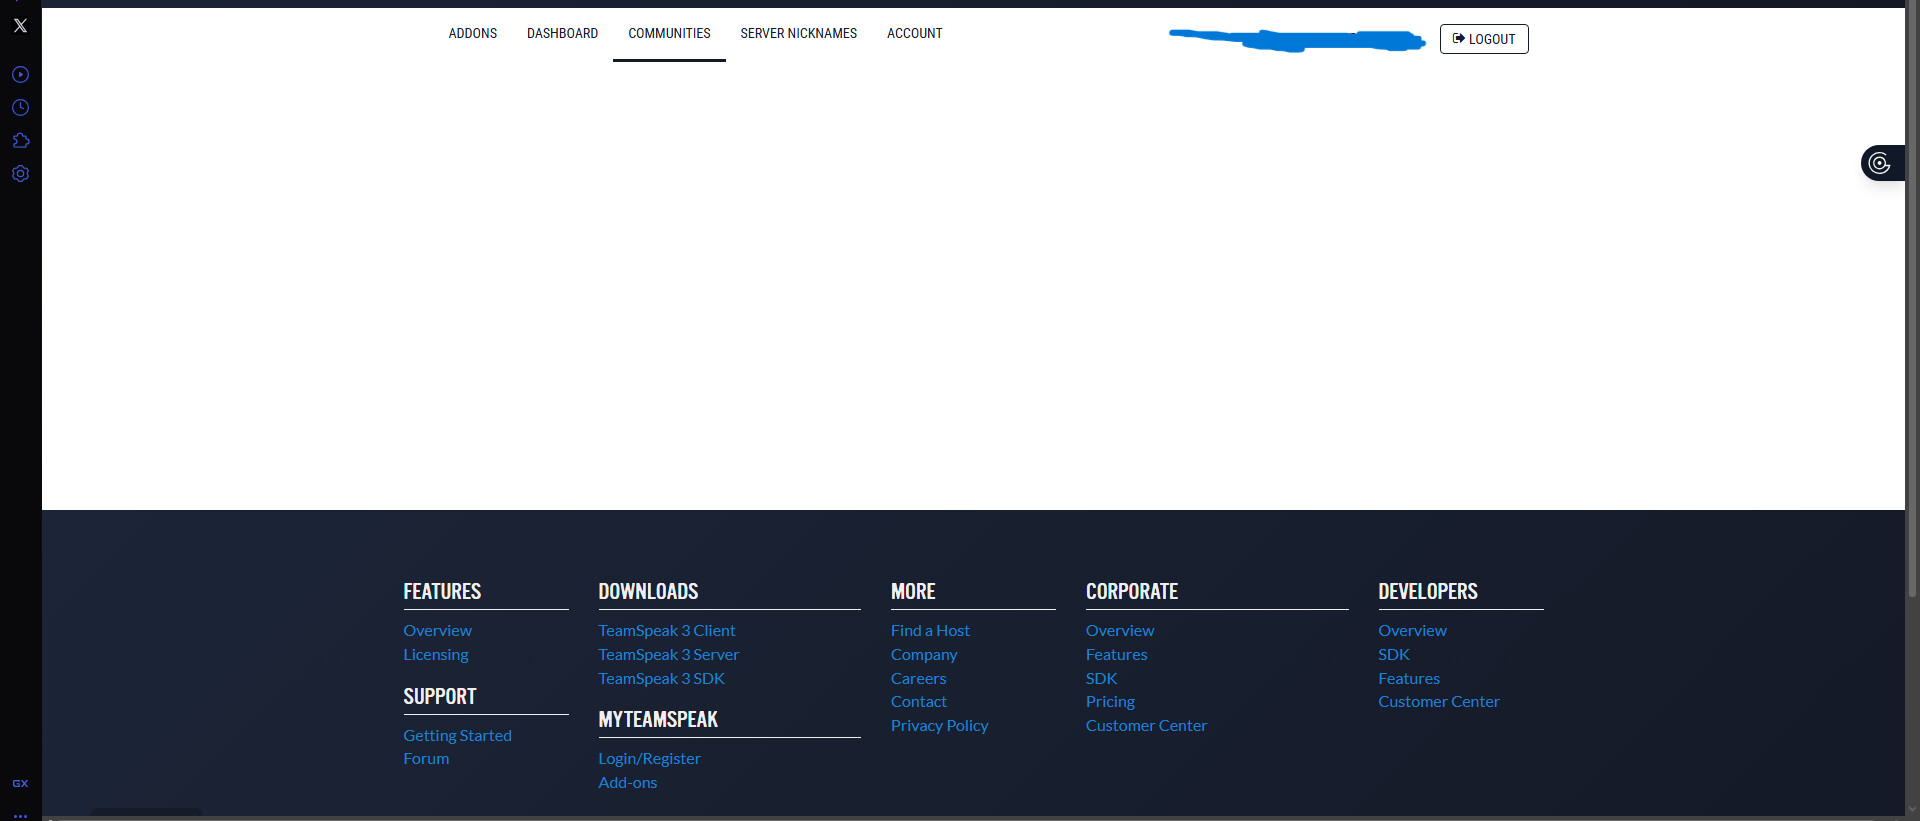Select the Communities tab
The image size is (1920, 821).
(x=669, y=34)
